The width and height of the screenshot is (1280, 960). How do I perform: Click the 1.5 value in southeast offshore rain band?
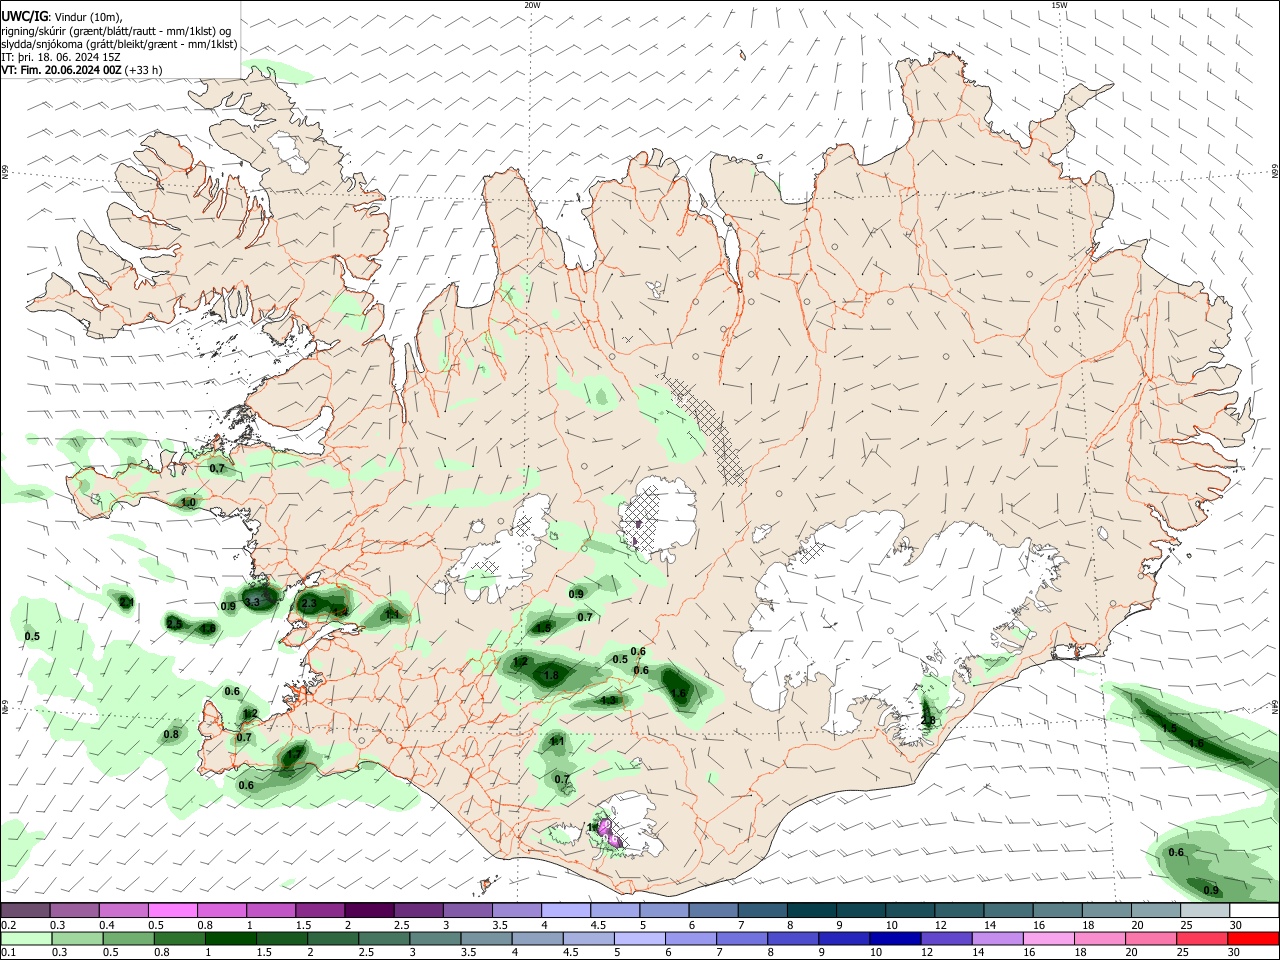click(1169, 728)
